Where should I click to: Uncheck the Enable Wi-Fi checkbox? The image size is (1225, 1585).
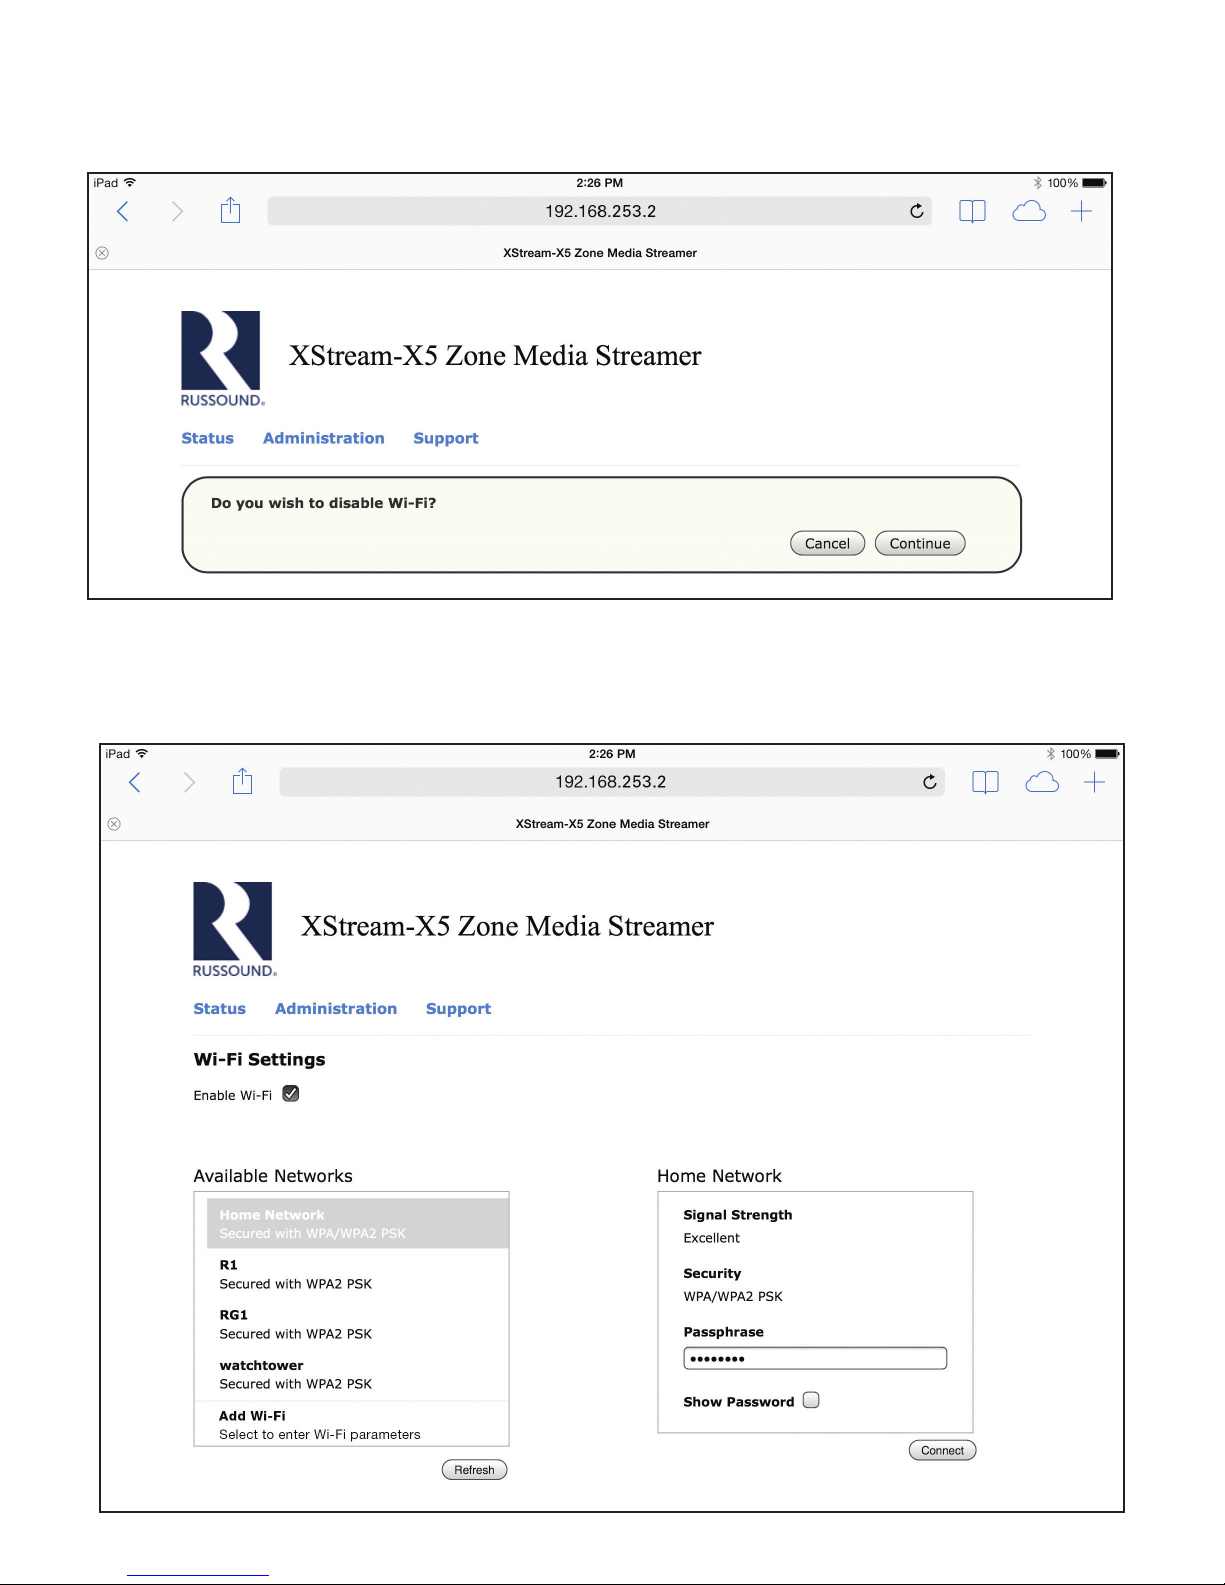(x=291, y=1094)
